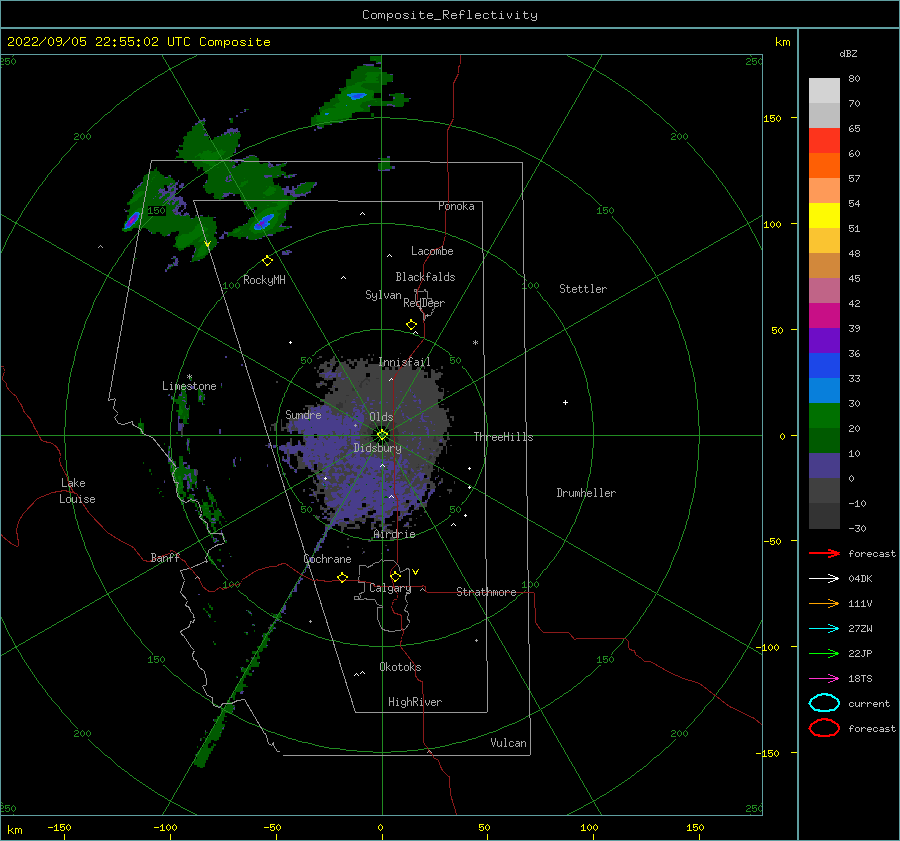Click the Lacombe town label
This screenshot has width=900, height=841.
432,251
